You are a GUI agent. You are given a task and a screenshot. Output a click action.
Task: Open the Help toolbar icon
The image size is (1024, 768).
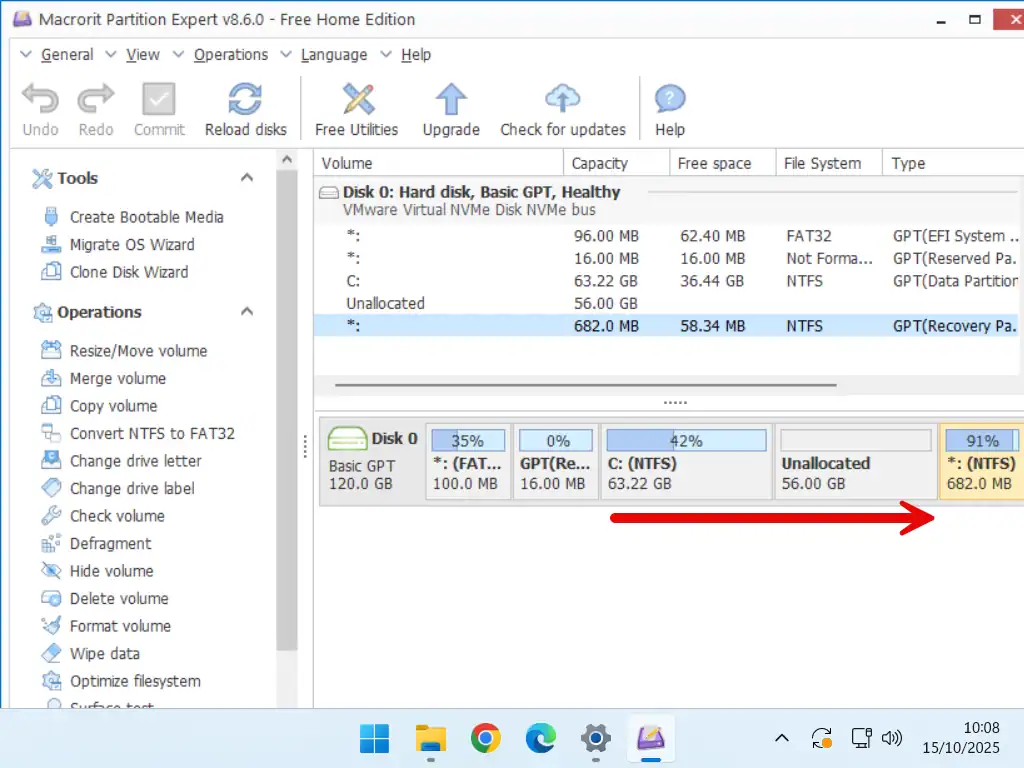[669, 100]
